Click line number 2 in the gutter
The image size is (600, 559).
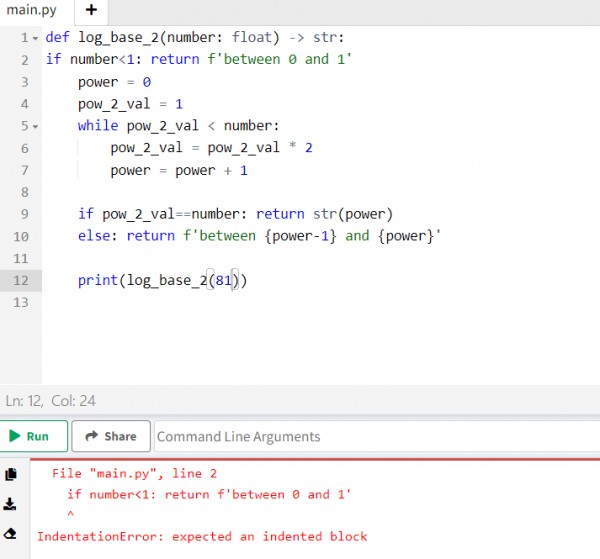pyautogui.click(x=24, y=60)
